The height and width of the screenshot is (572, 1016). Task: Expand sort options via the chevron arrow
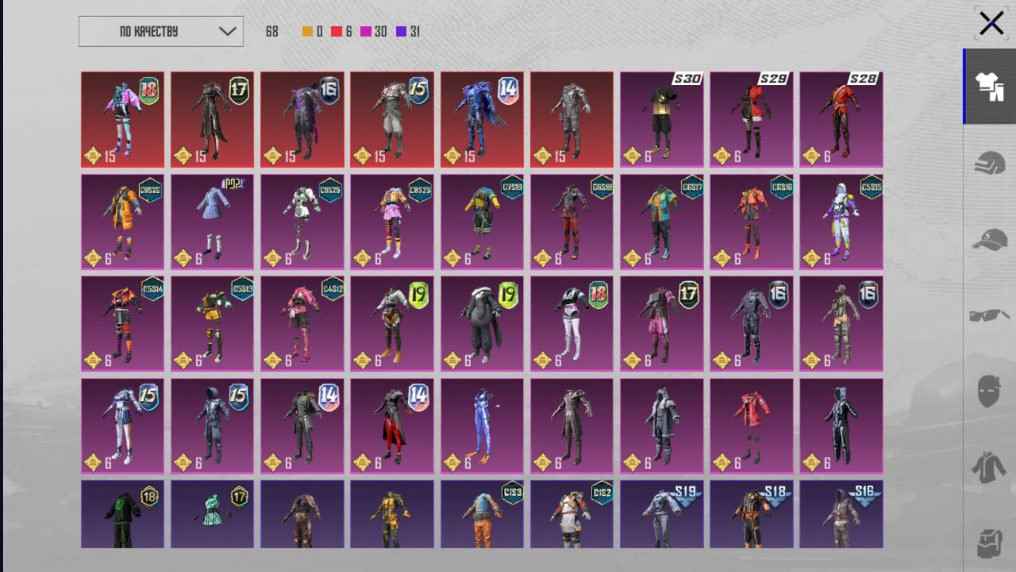pos(227,31)
